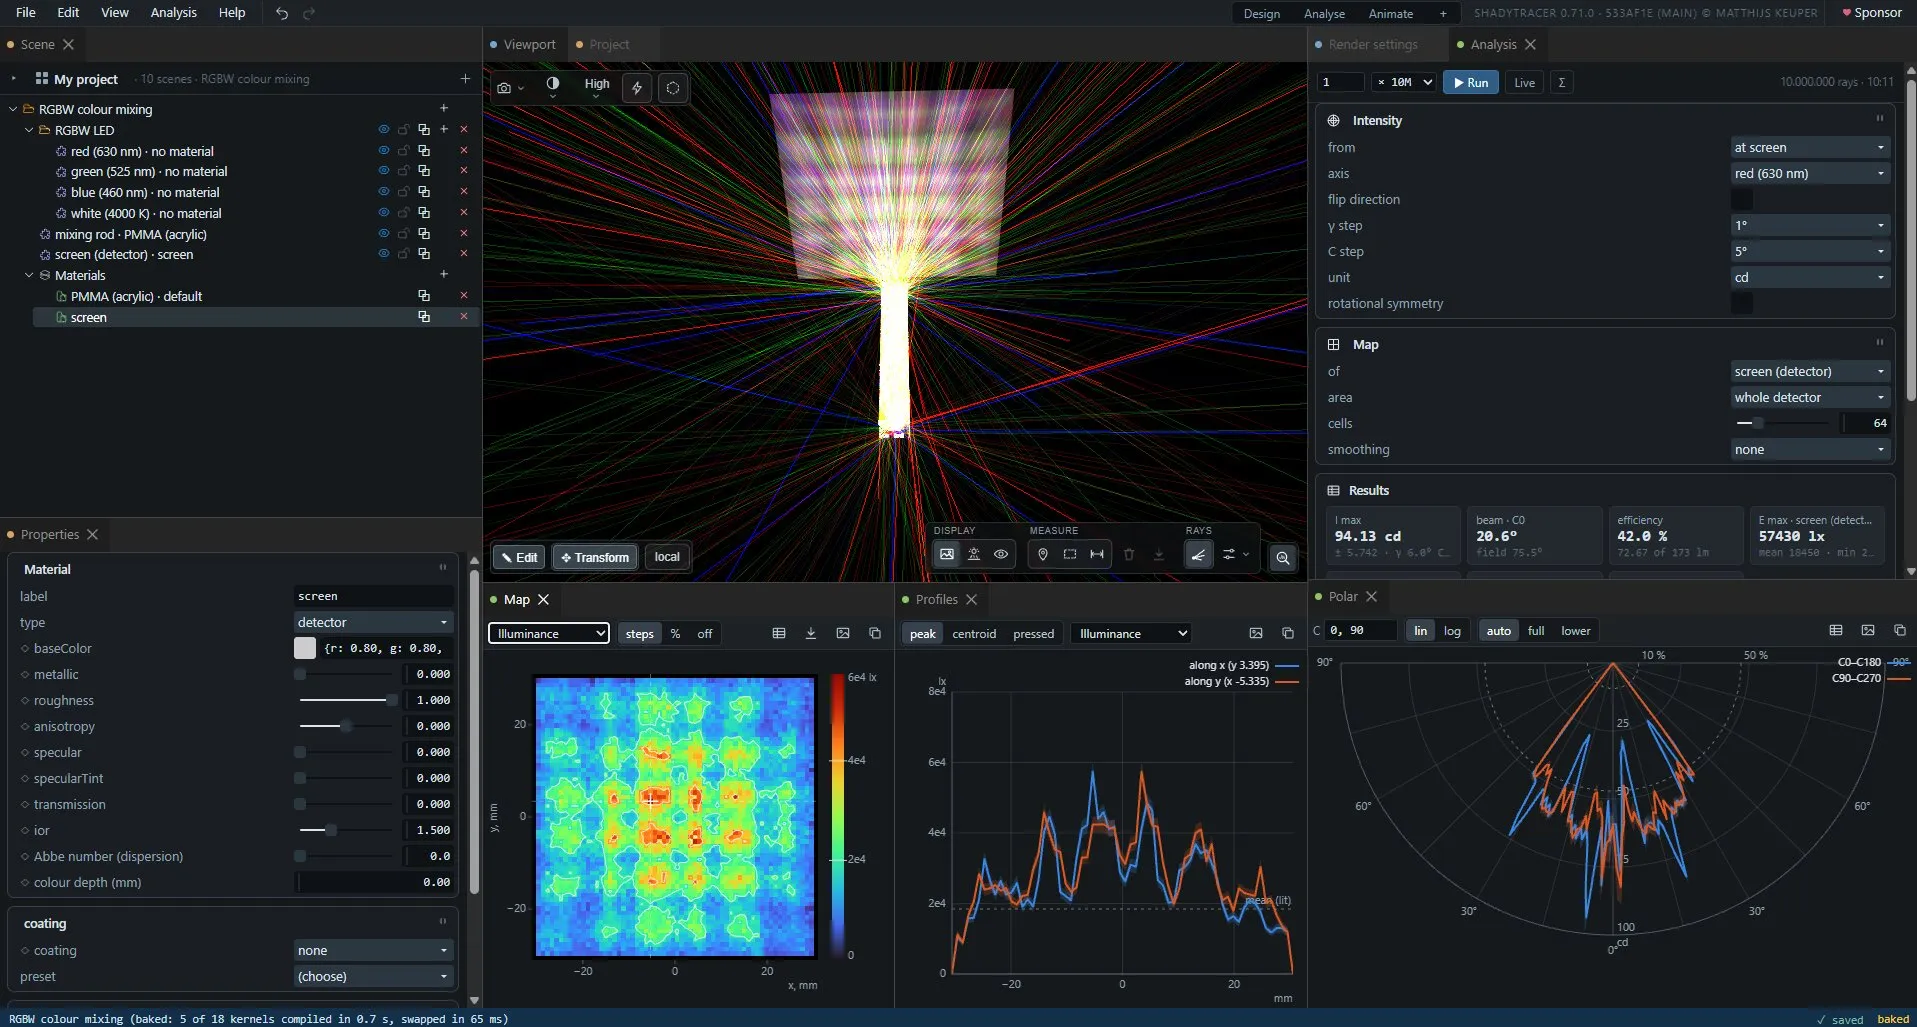Switch to the Render settings tab
1917x1027 pixels.
[1372, 44]
